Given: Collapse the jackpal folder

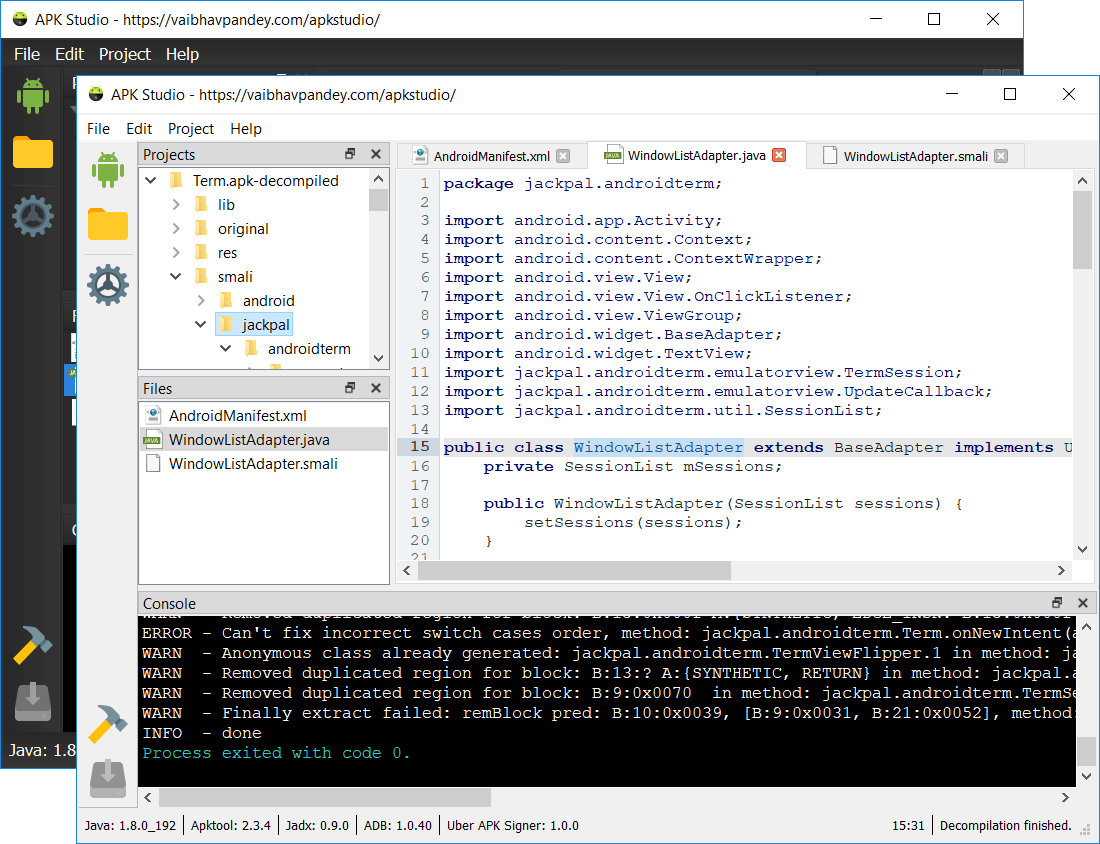Looking at the screenshot, I should click(x=200, y=324).
